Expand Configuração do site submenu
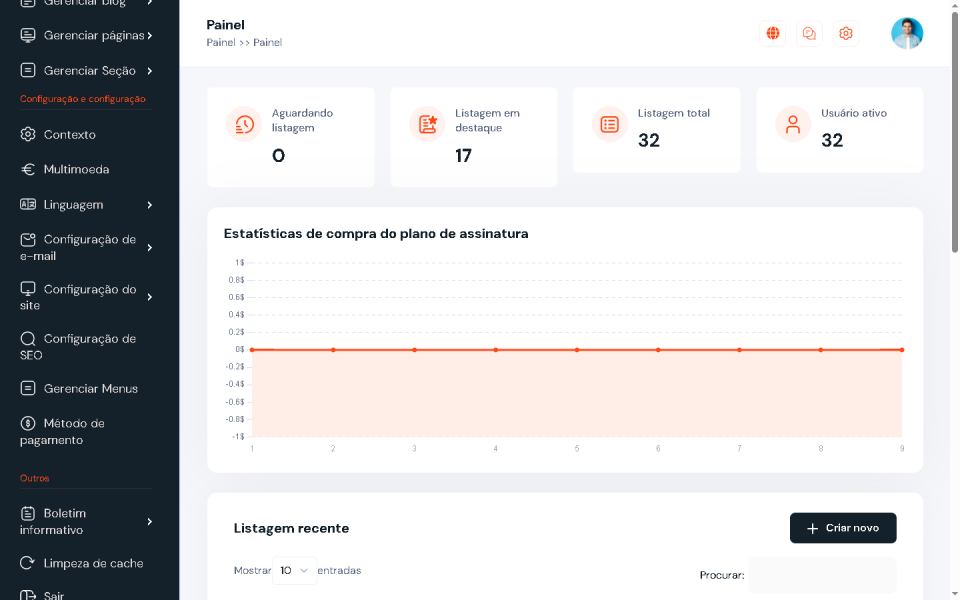This screenshot has height=600, width=960. [149, 297]
